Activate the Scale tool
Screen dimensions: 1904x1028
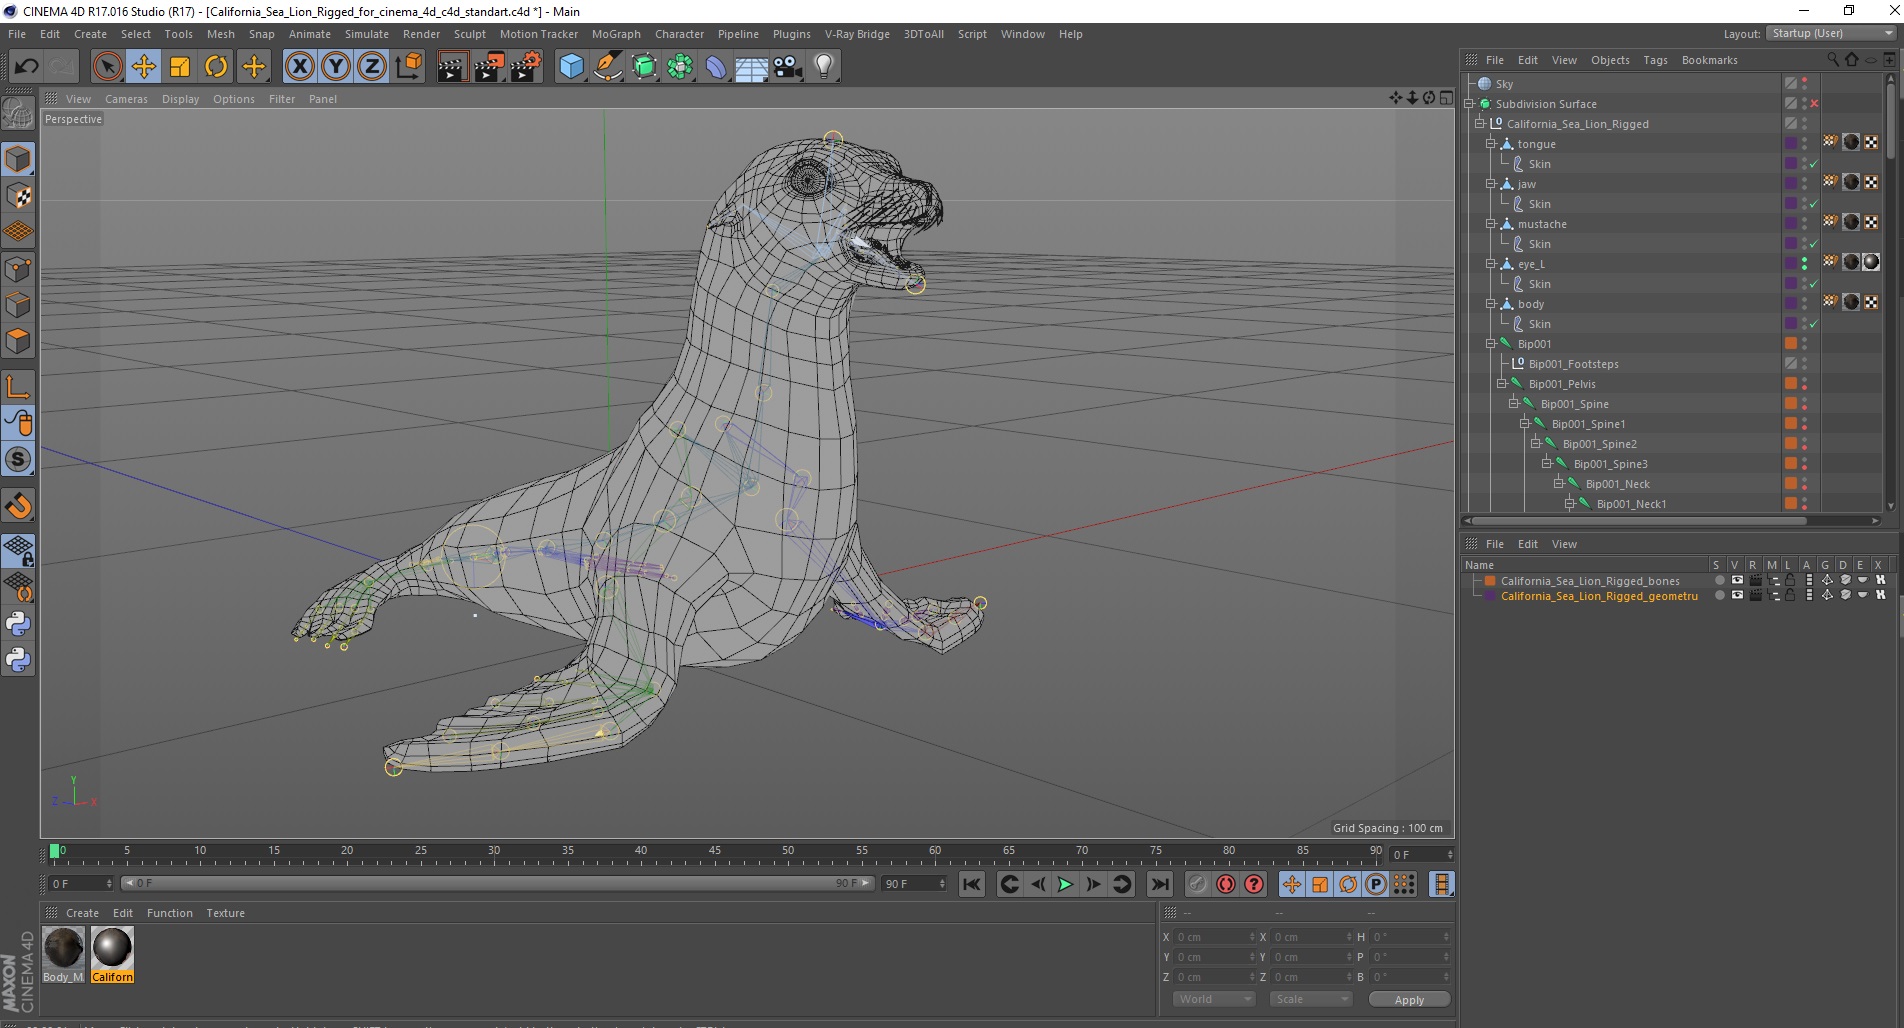tap(180, 67)
